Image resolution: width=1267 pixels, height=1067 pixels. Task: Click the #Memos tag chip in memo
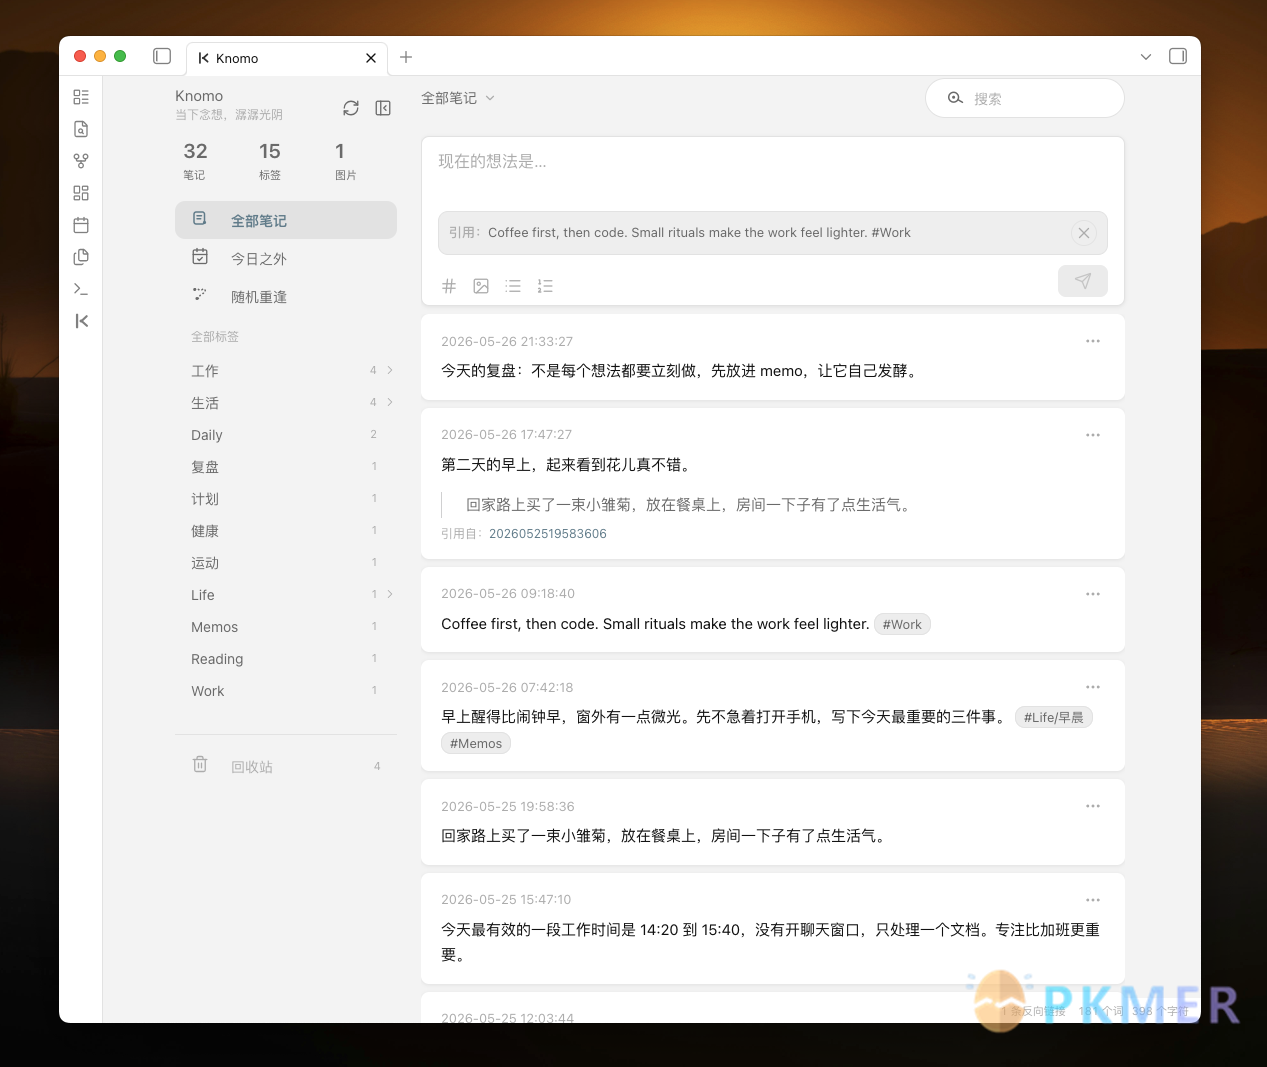click(476, 743)
